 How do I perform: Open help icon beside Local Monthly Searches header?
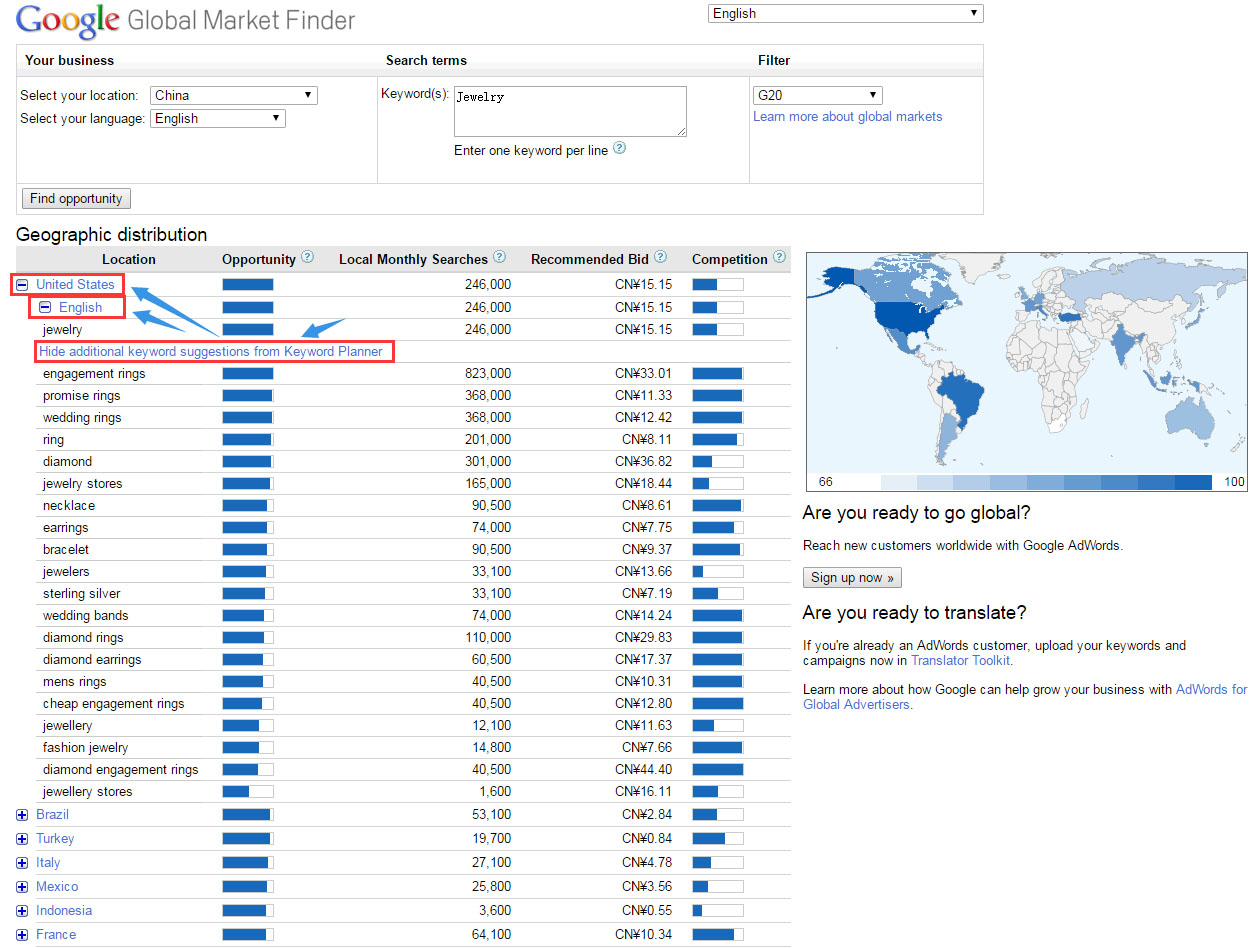tap(499, 257)
